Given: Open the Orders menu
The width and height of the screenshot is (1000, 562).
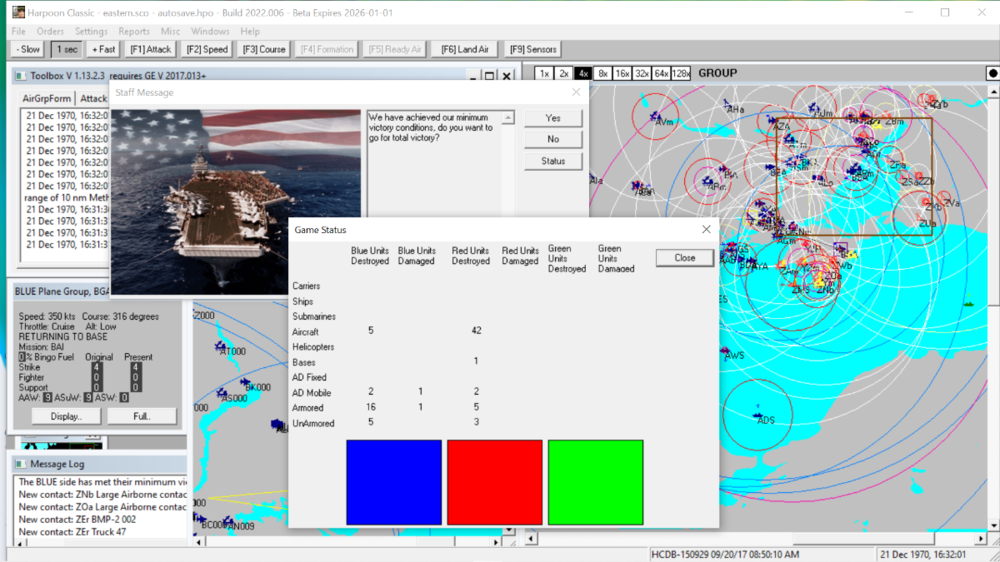Looking at the screenshot, I should (x=50, y=31).
